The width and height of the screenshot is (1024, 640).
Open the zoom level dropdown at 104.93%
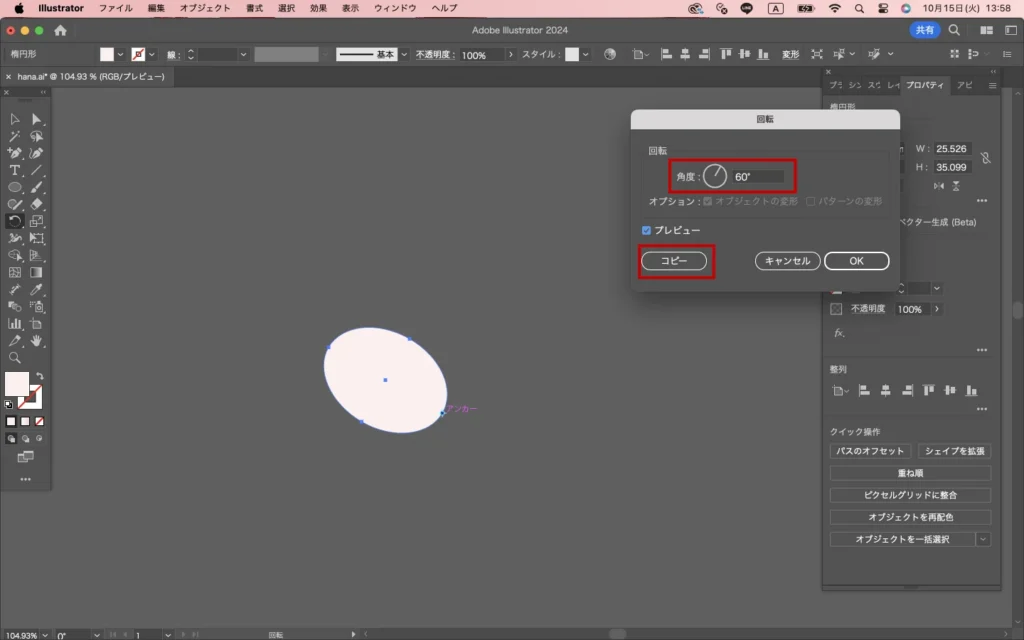coord(44,635)
